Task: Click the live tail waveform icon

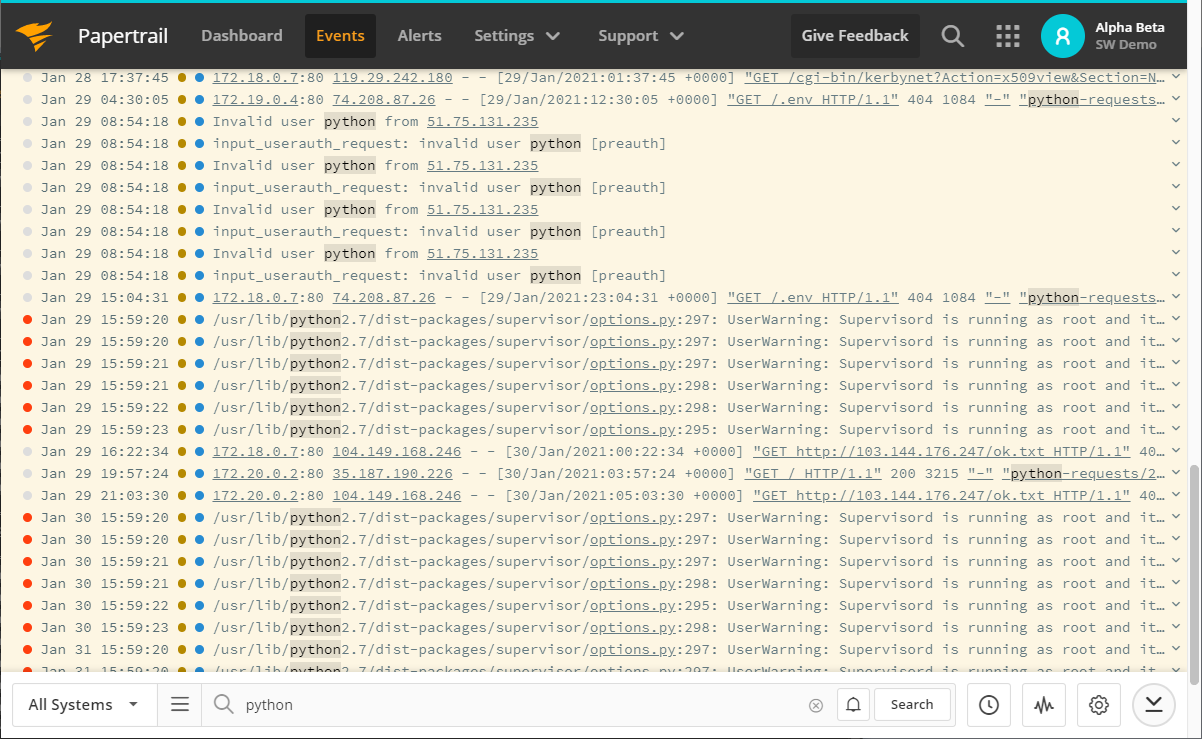Action: point(1043,704)
